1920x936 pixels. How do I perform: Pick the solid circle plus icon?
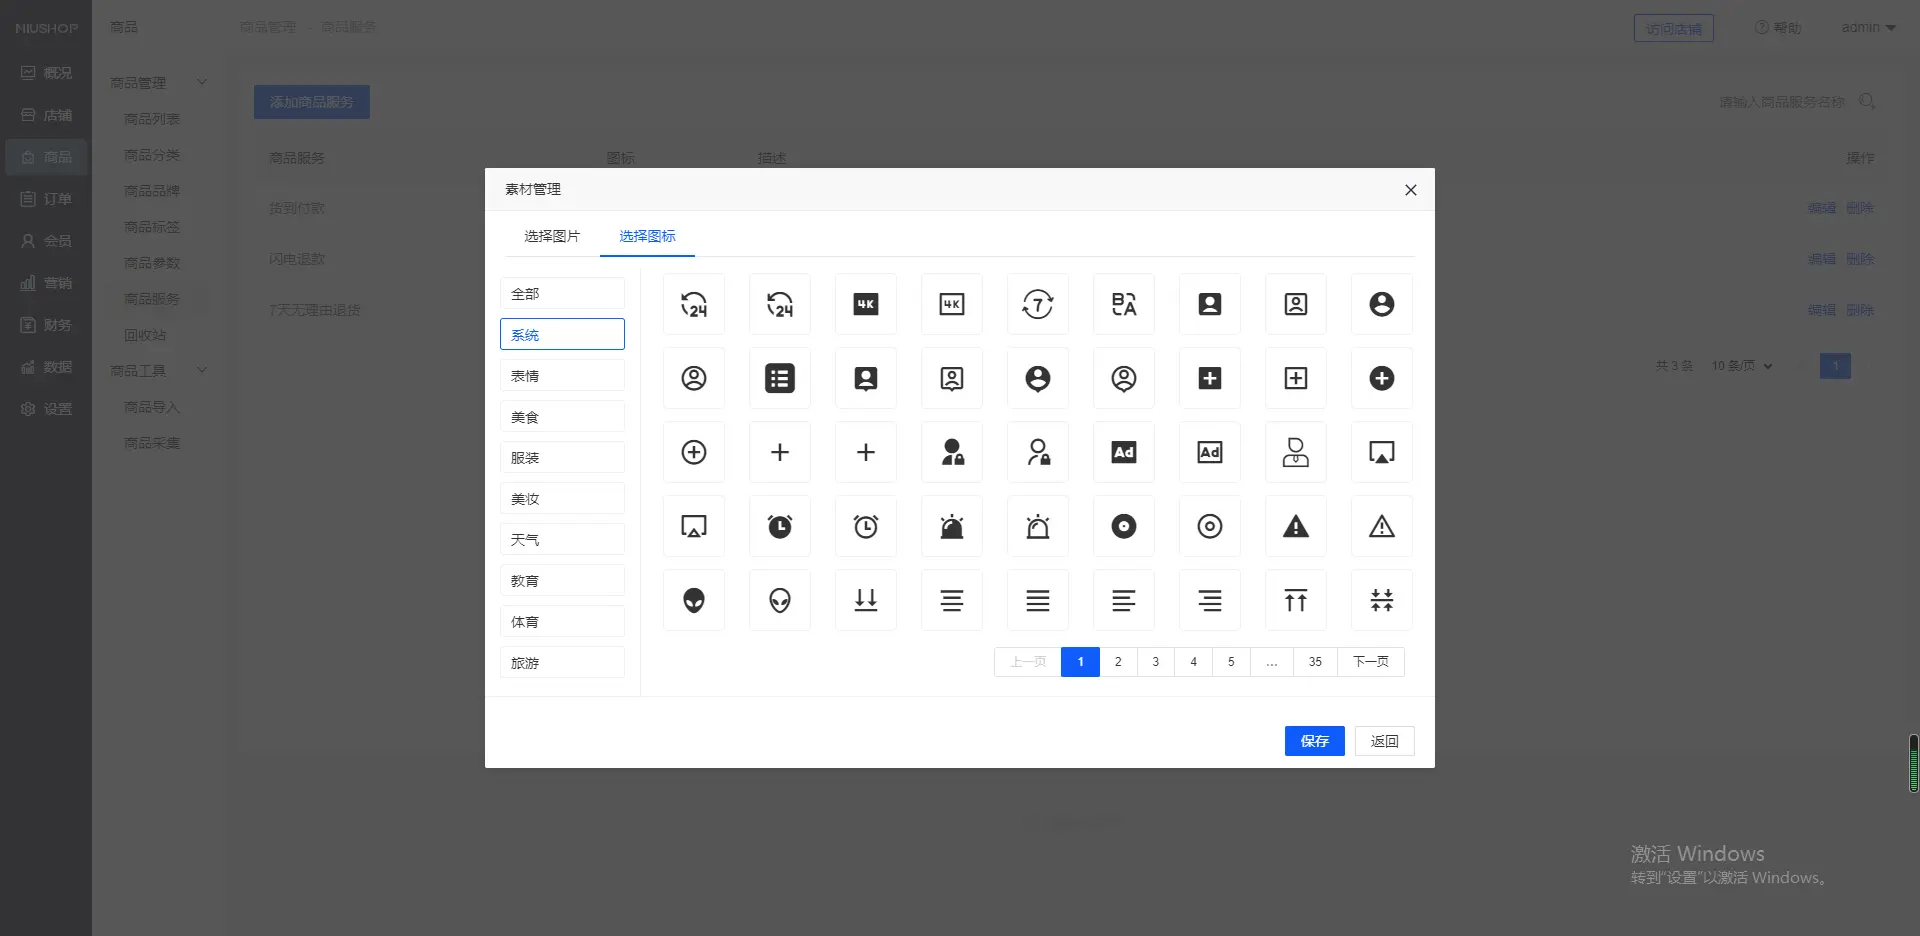1382,378
